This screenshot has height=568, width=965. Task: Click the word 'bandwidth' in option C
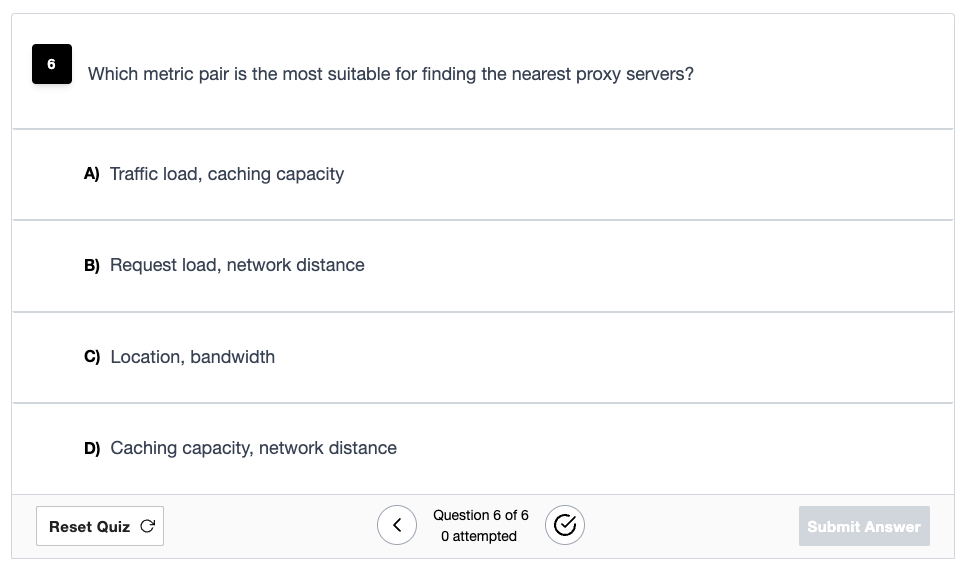(x=233, y=357)
